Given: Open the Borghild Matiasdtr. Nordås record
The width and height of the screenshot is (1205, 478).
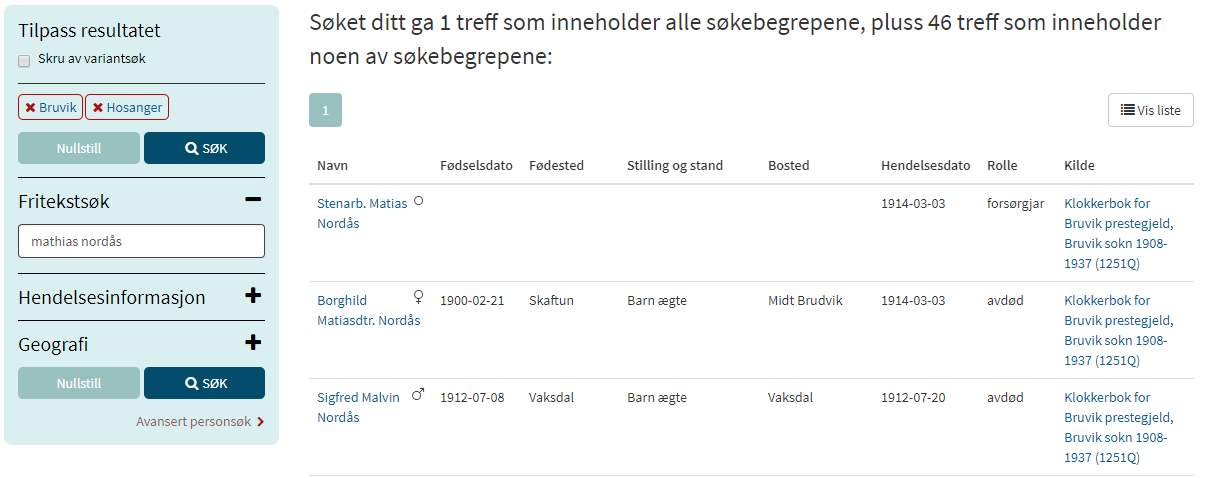Looking at the screenshot, I should [x=368, y=310].
